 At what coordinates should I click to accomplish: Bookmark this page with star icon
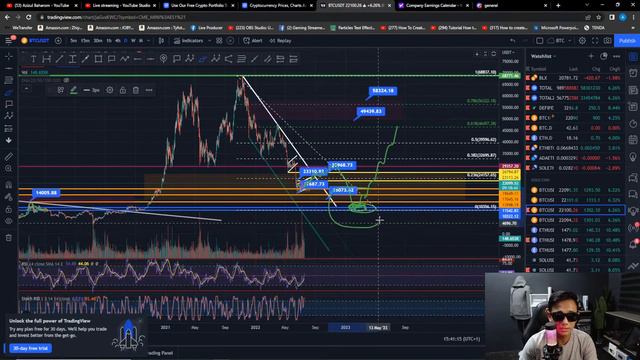599,17
